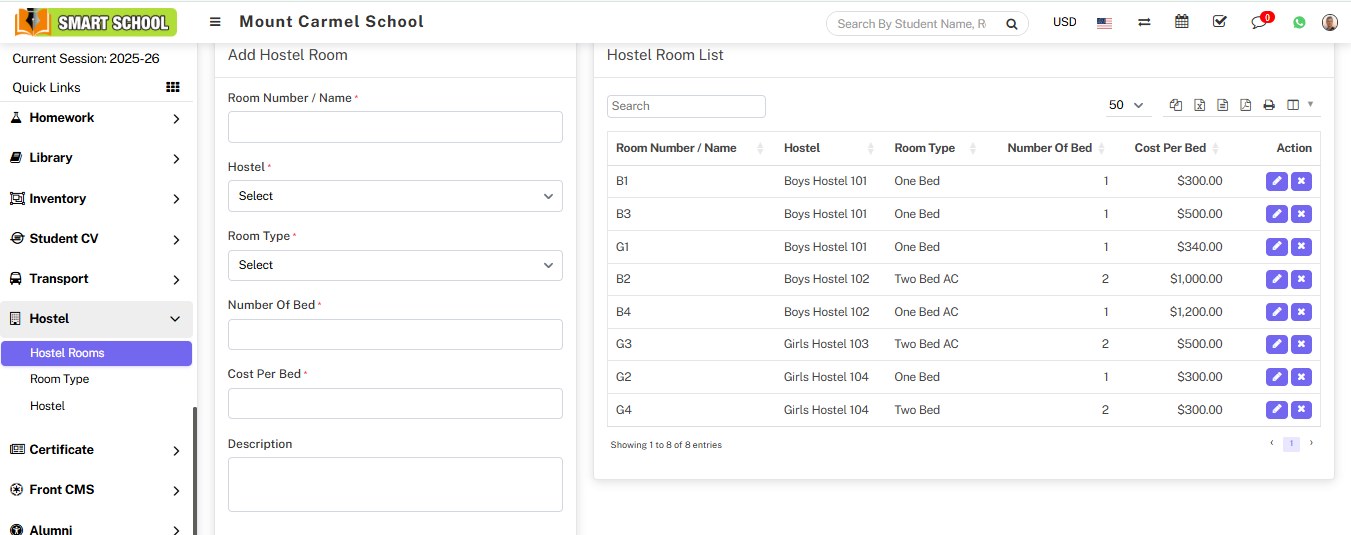Focus the Number Of Bed field
The width and height of the screenshot is (1351, 535).
[395, 334]
